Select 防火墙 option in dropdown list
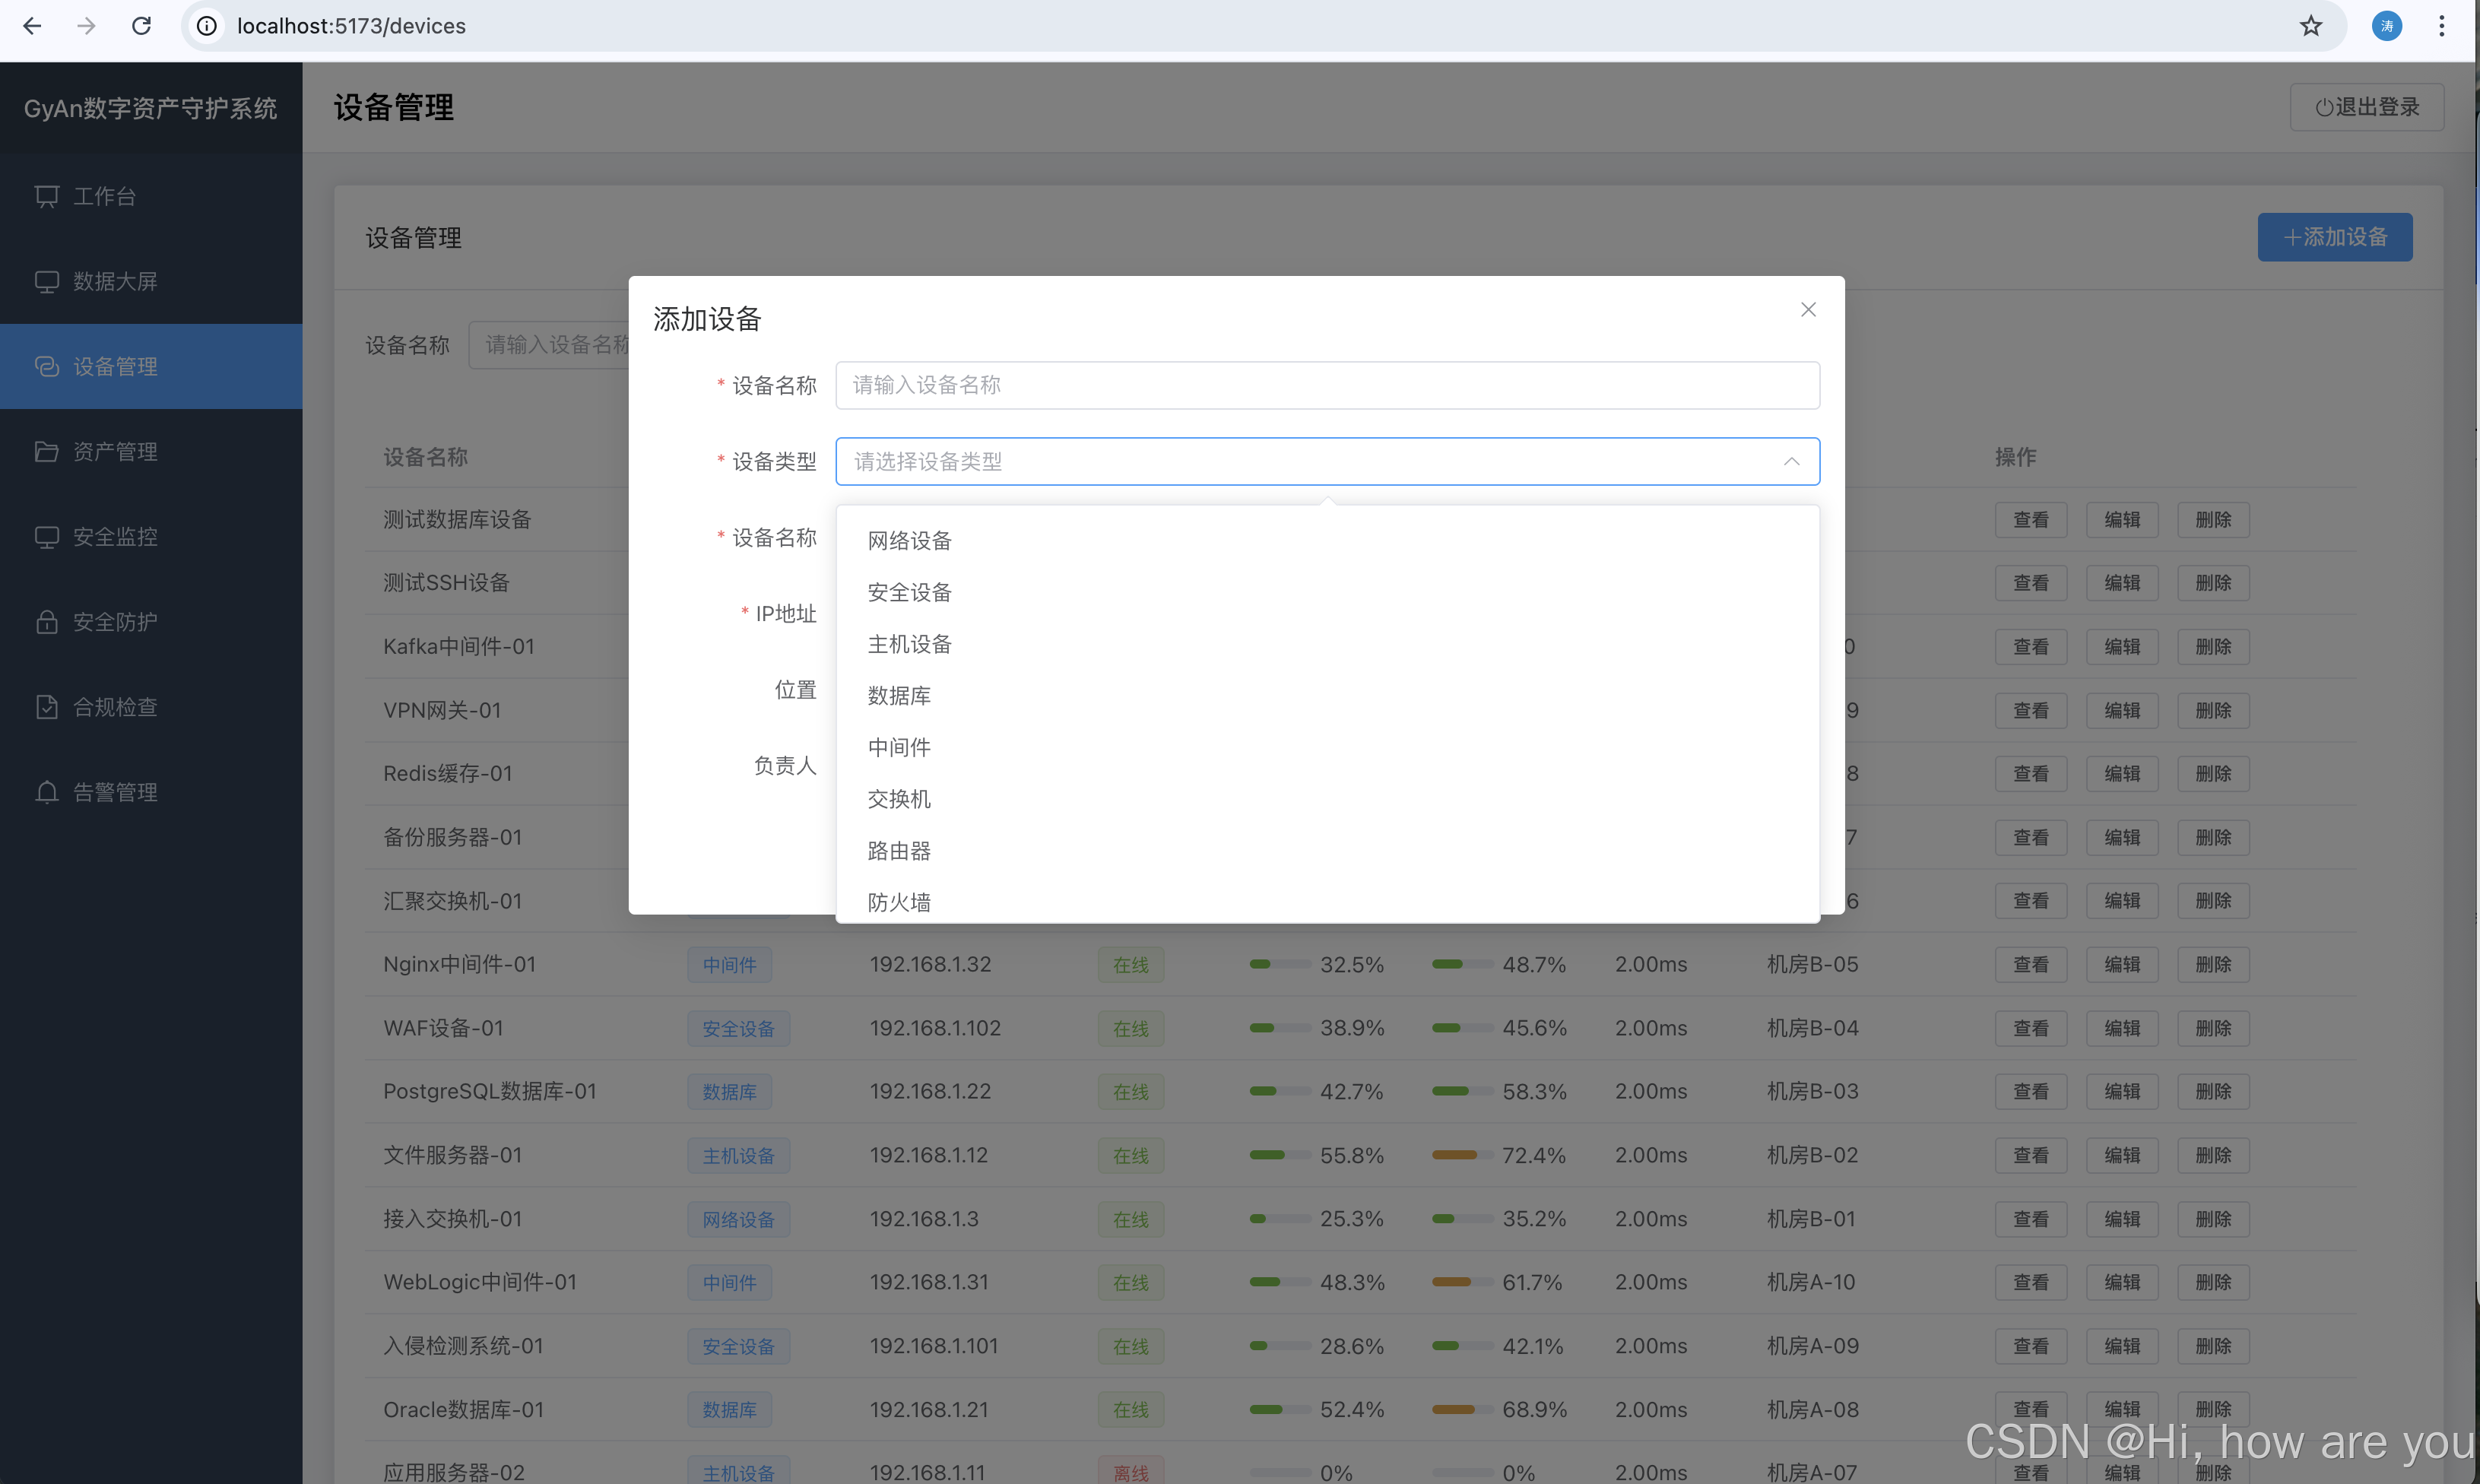Screen dimensions: 2480x1484 click(899, 902)
